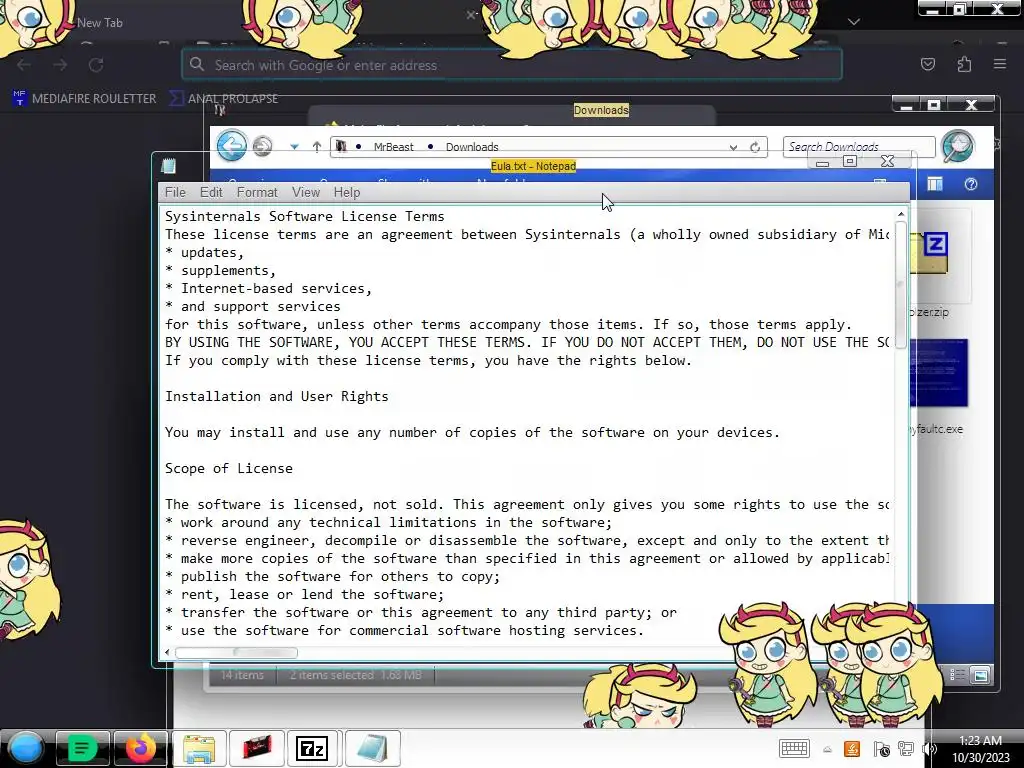The width and height of the screenshot is (1024, 768).
Task: Show hidden system tray icons
Action: pos(827,750)
